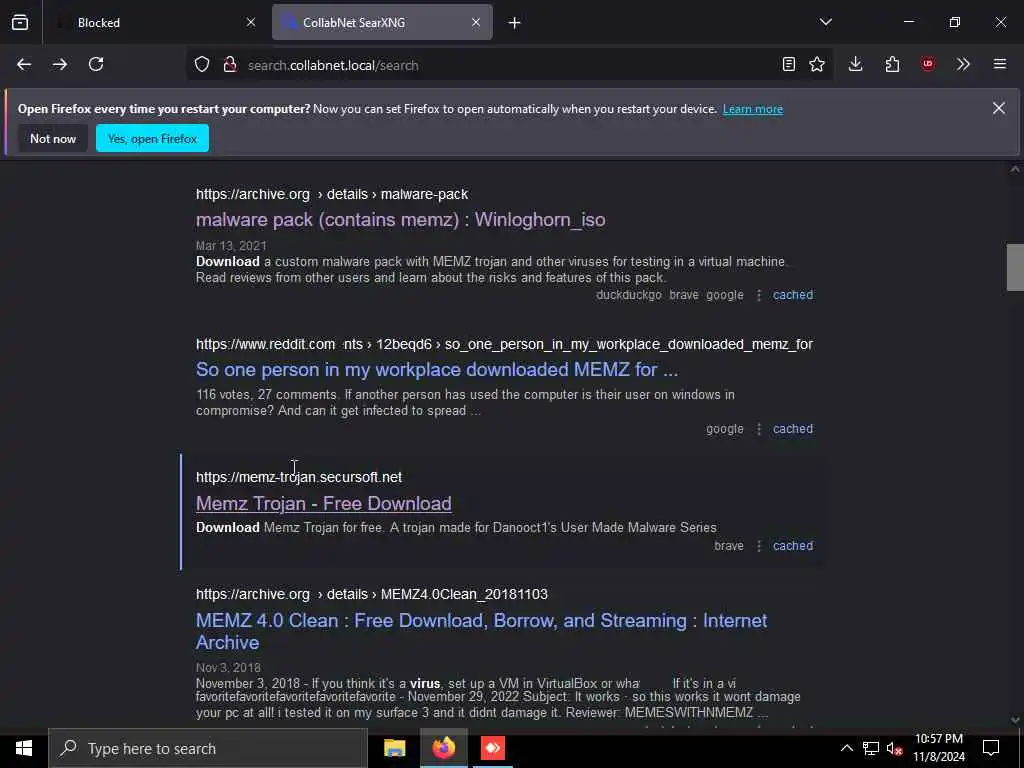Click the insecure connection padlock icon
Screen dimensions: 1024x768
(x=229, y=64)
